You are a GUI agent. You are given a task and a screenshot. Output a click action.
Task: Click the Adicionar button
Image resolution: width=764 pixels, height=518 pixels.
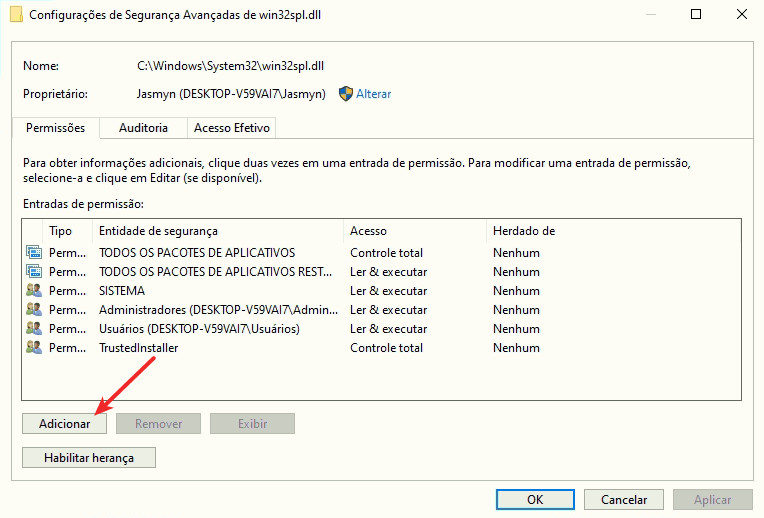[x=64, y=423]
